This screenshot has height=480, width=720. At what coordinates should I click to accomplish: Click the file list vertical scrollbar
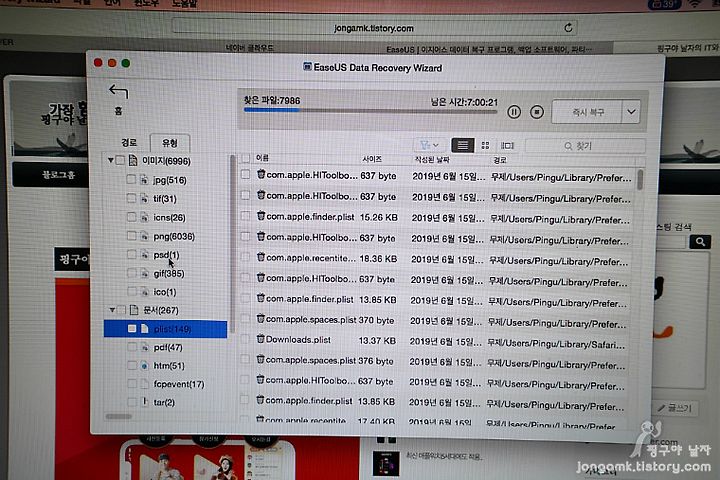[x=640, y=179]
